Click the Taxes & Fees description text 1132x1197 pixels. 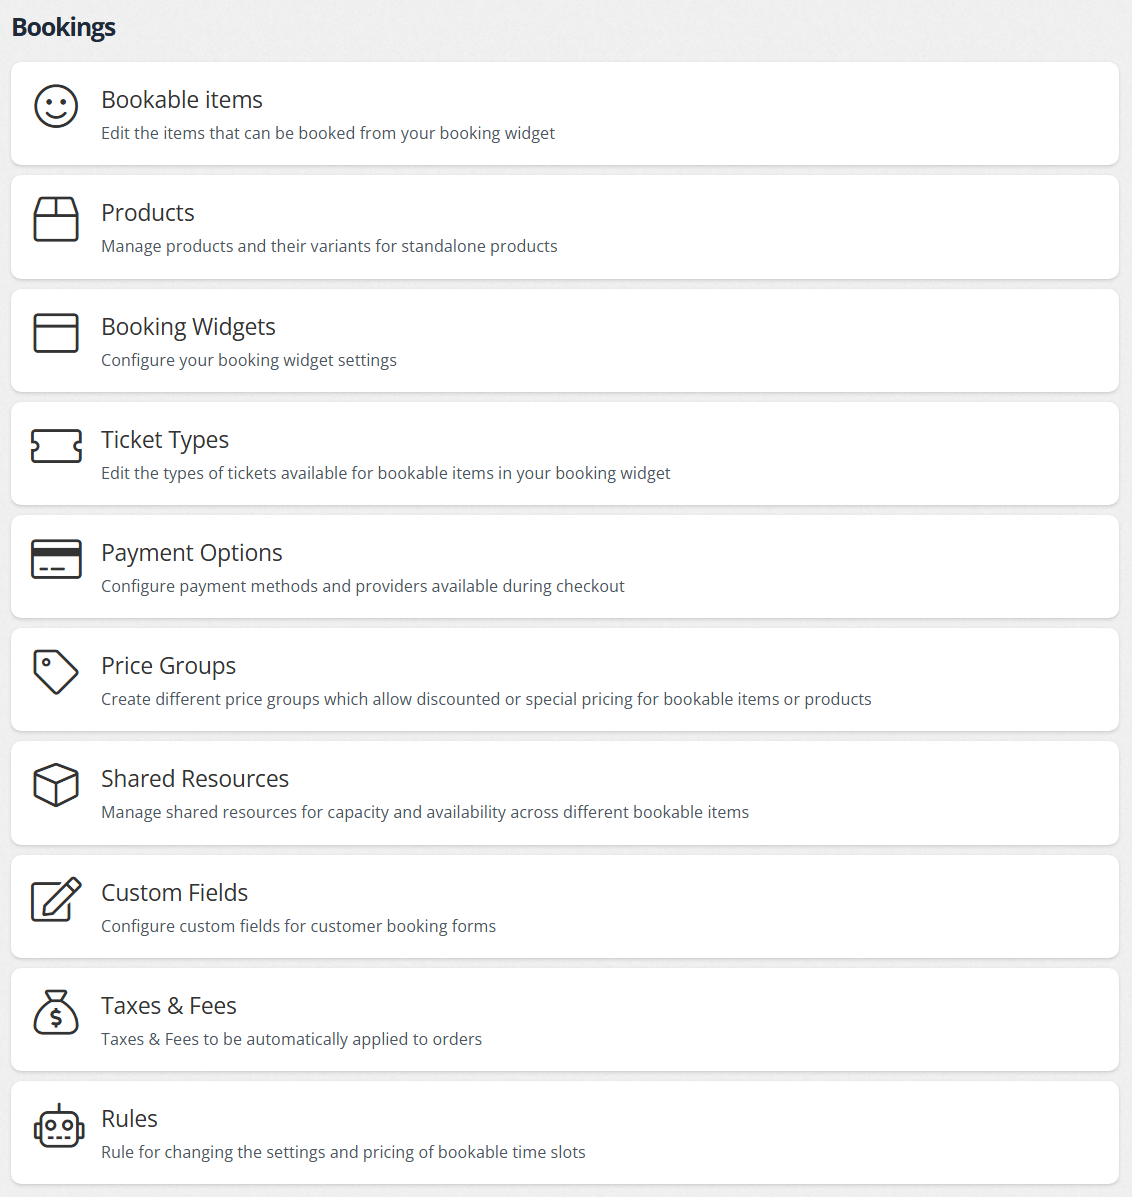[x=291, y=1039]
